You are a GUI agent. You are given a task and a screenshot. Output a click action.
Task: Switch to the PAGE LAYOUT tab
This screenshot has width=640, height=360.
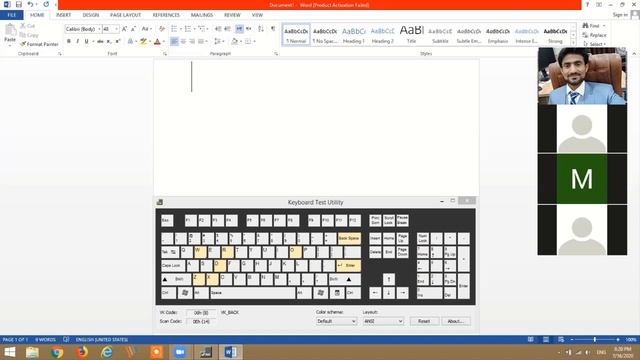(125, 15)
